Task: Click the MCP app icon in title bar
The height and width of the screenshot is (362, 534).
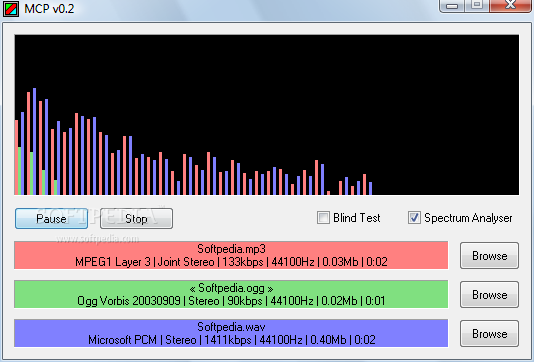Action: click(x=11, y=8)
